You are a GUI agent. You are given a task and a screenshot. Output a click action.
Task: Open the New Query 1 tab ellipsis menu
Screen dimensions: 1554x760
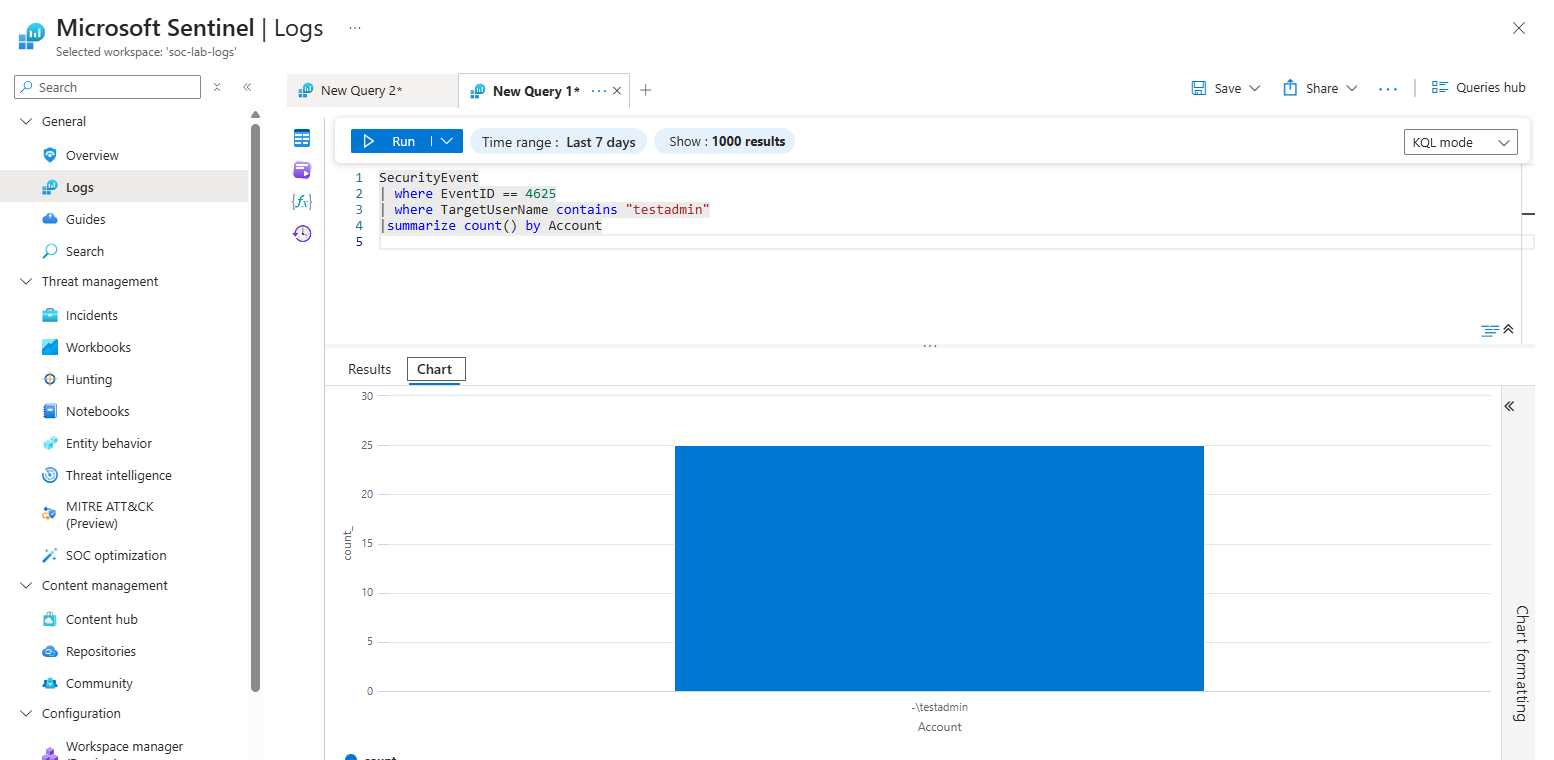(599, 91)
